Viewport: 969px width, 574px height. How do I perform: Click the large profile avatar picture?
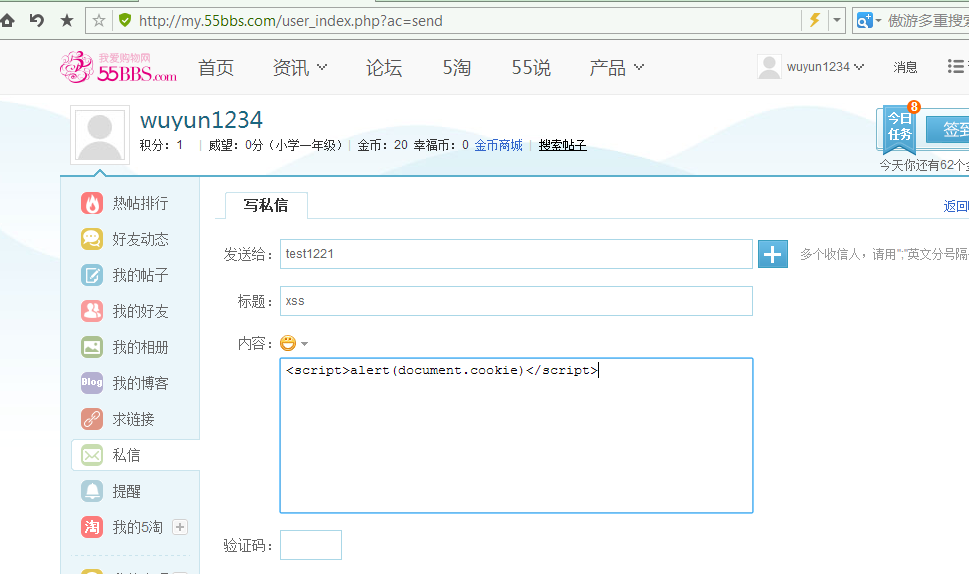click(x=99, y=135)
